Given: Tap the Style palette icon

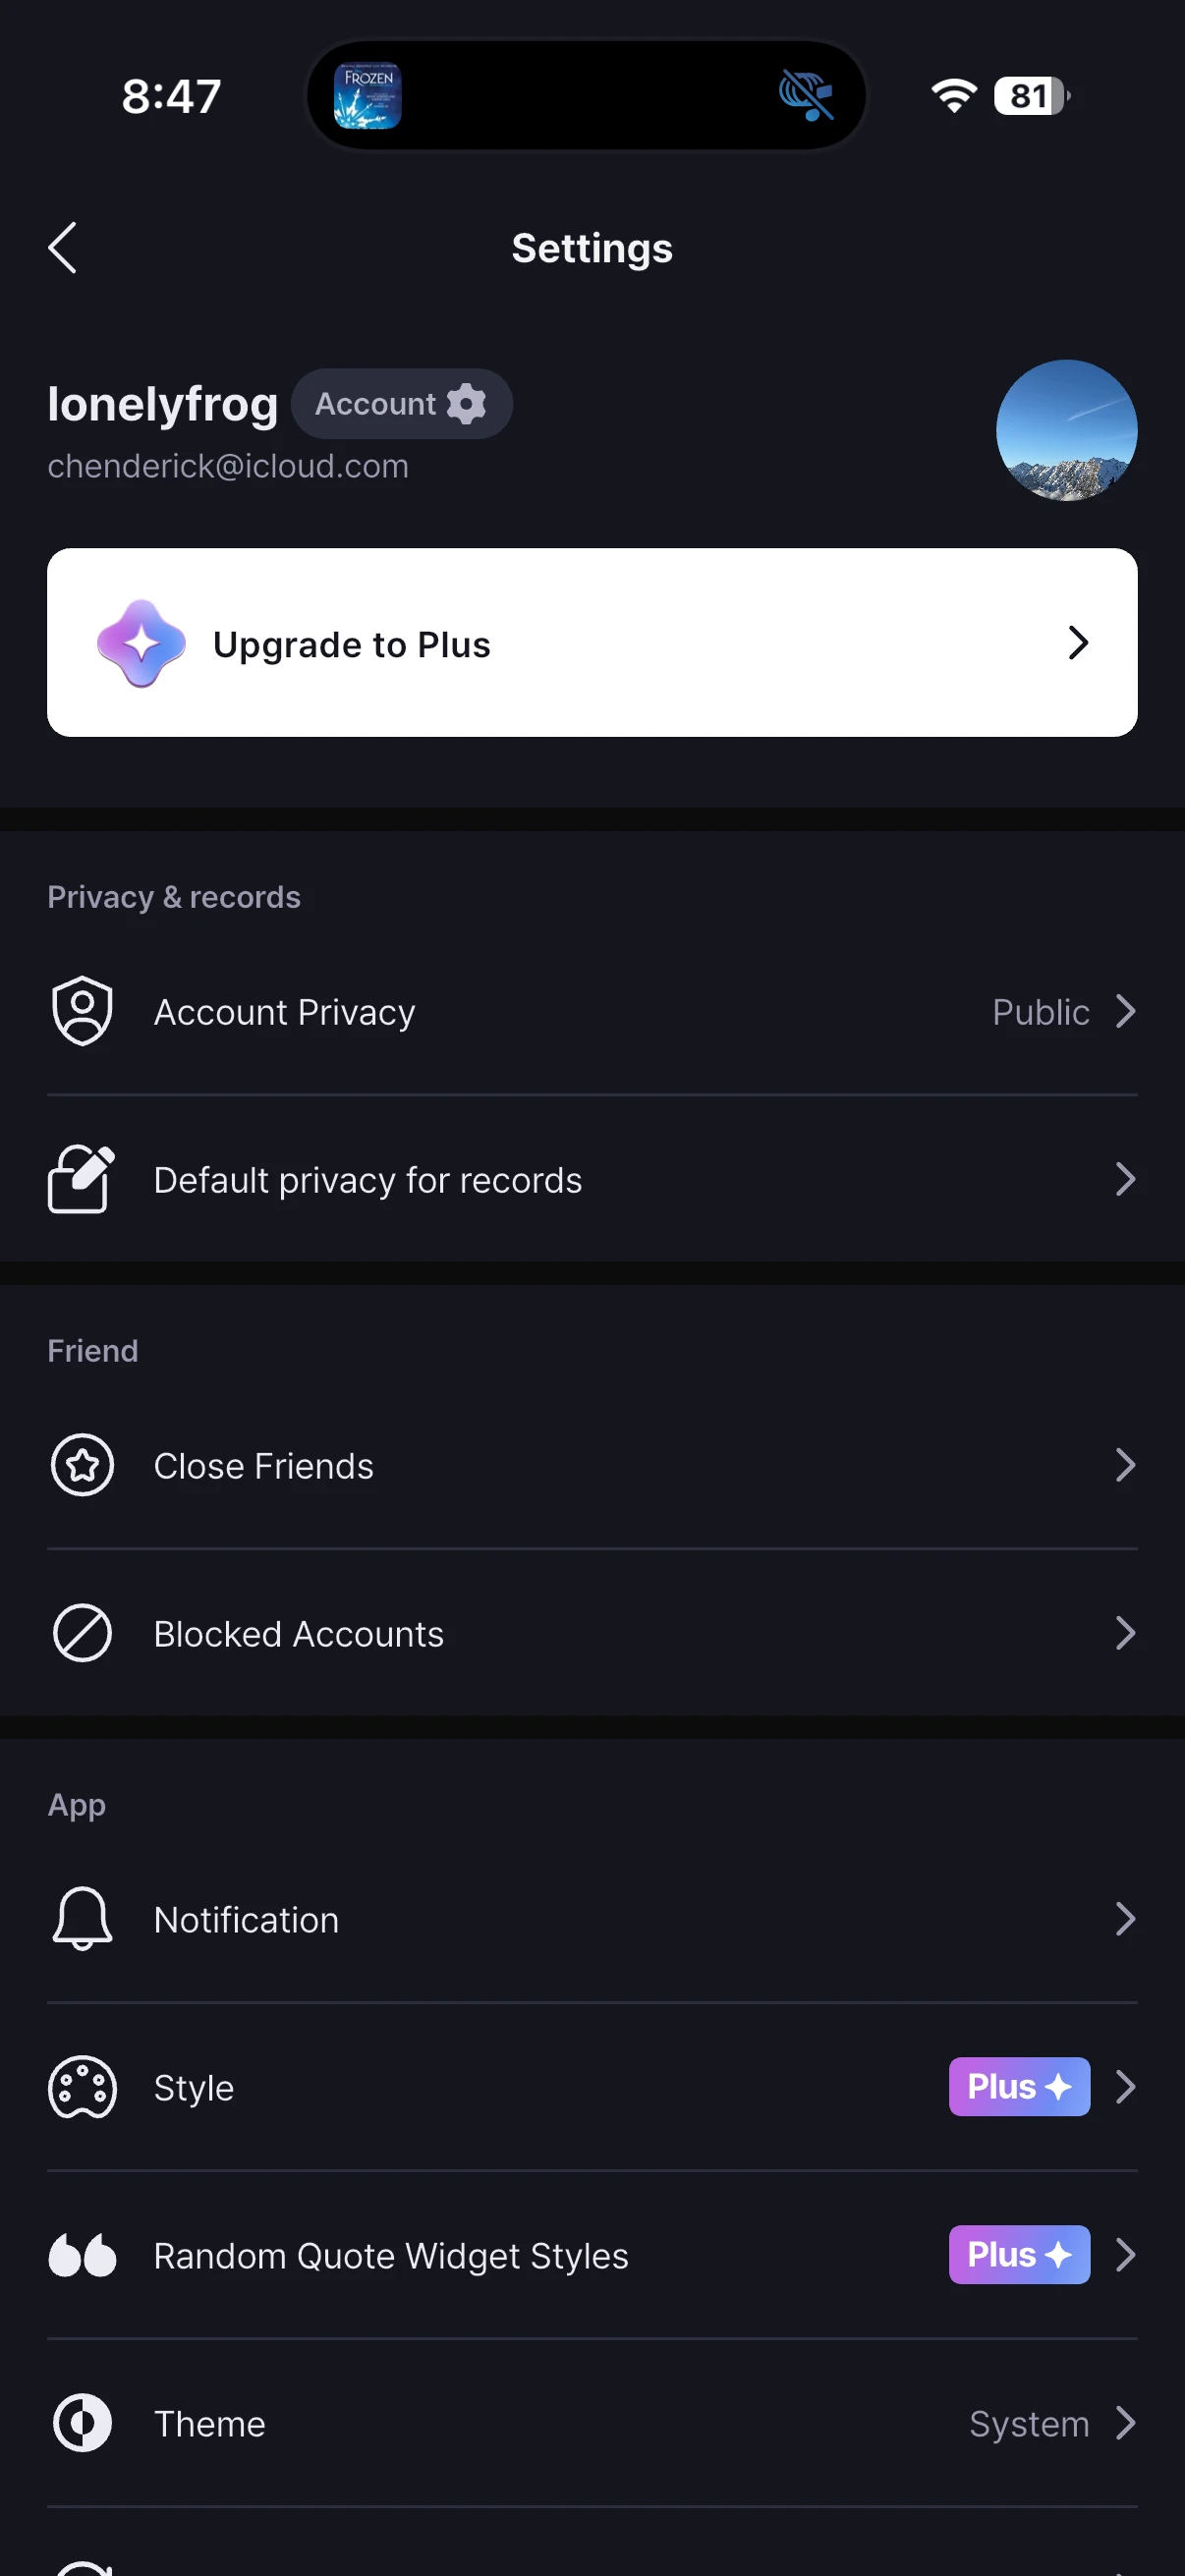Looking at the screenshot, I should [82, 2087].
